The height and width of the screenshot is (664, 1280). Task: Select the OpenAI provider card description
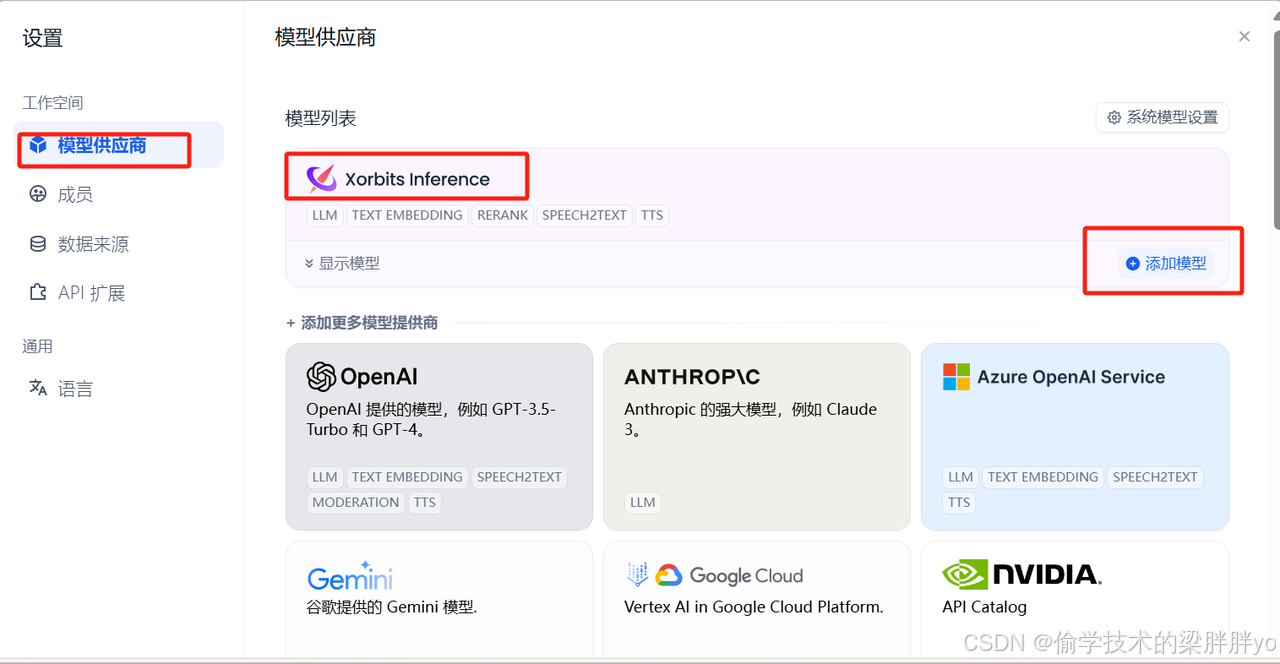click(x=431, y=419)
